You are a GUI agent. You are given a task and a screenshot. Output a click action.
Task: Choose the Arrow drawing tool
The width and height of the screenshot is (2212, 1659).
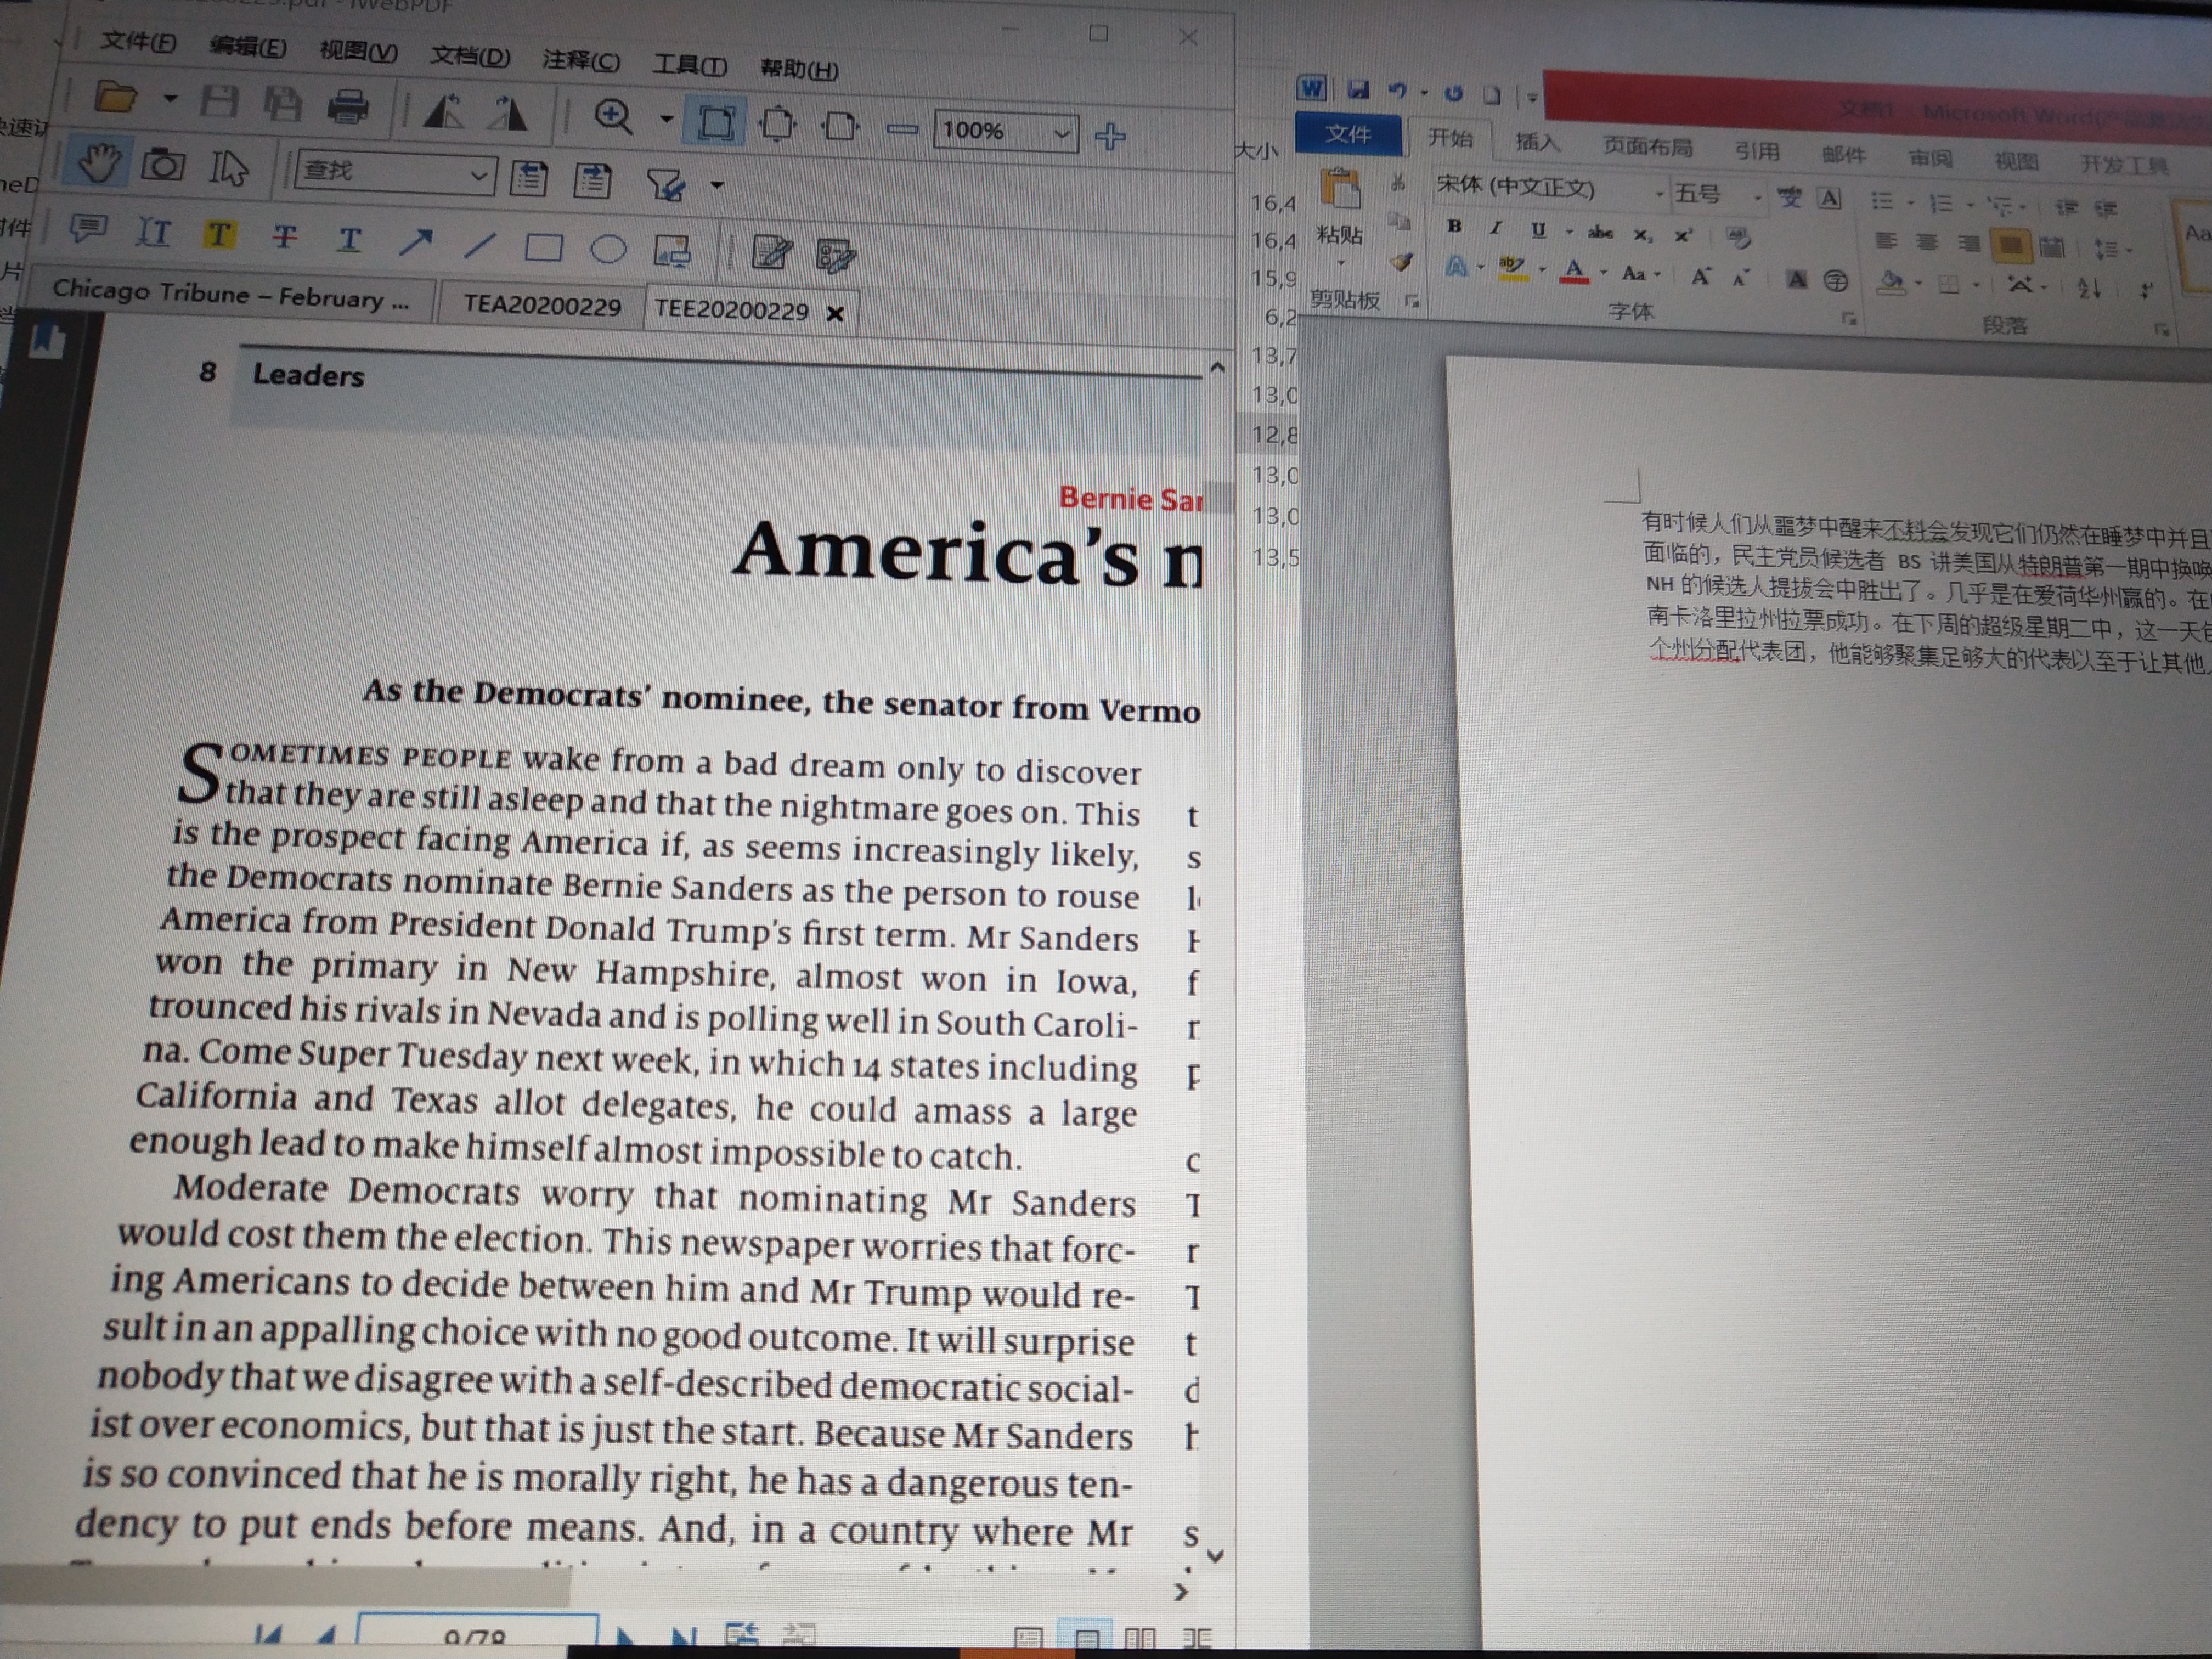pyautogui.click(x=415, y=241)
